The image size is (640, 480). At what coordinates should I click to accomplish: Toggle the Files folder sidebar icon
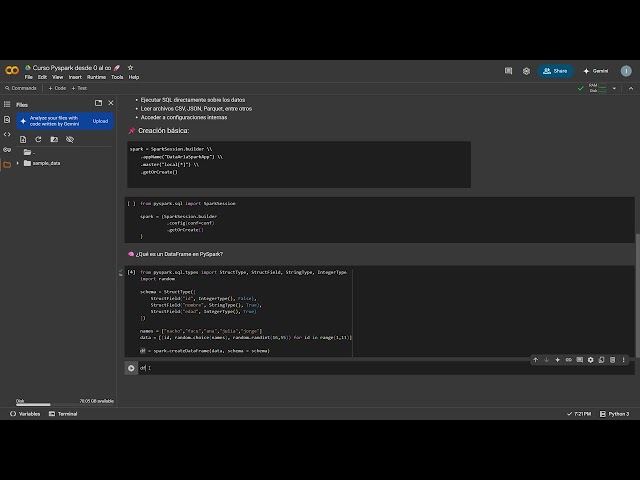coord(7,165)
